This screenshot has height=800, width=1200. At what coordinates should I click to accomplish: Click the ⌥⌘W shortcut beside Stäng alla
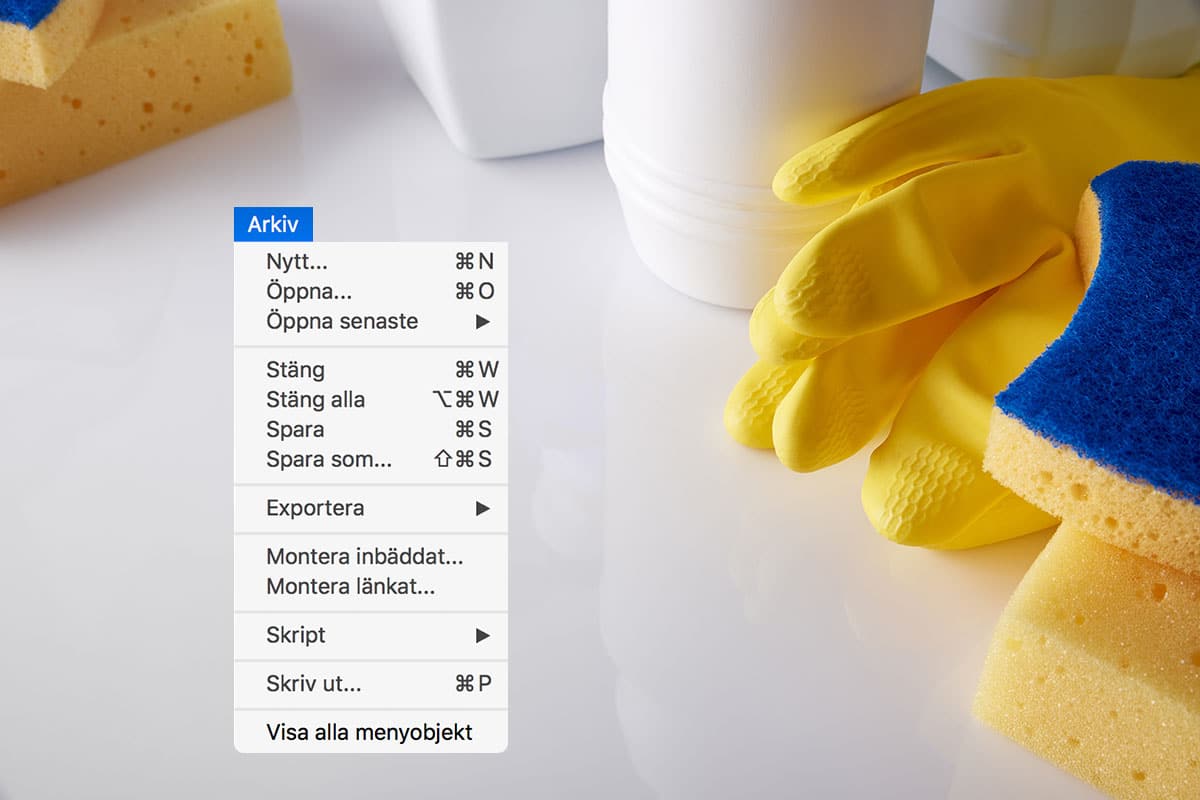[x=465, y=400]
